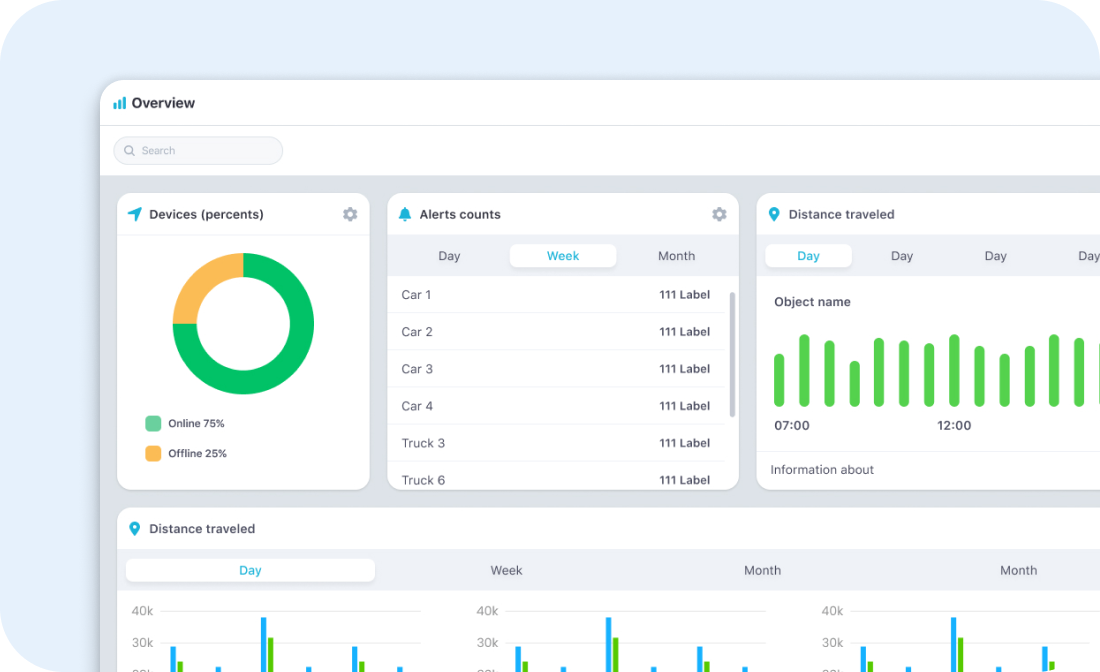The height and width of the screenshot is (672, 1100).
Task: Select the Car 1 row
Action: (x=555, y=295)
